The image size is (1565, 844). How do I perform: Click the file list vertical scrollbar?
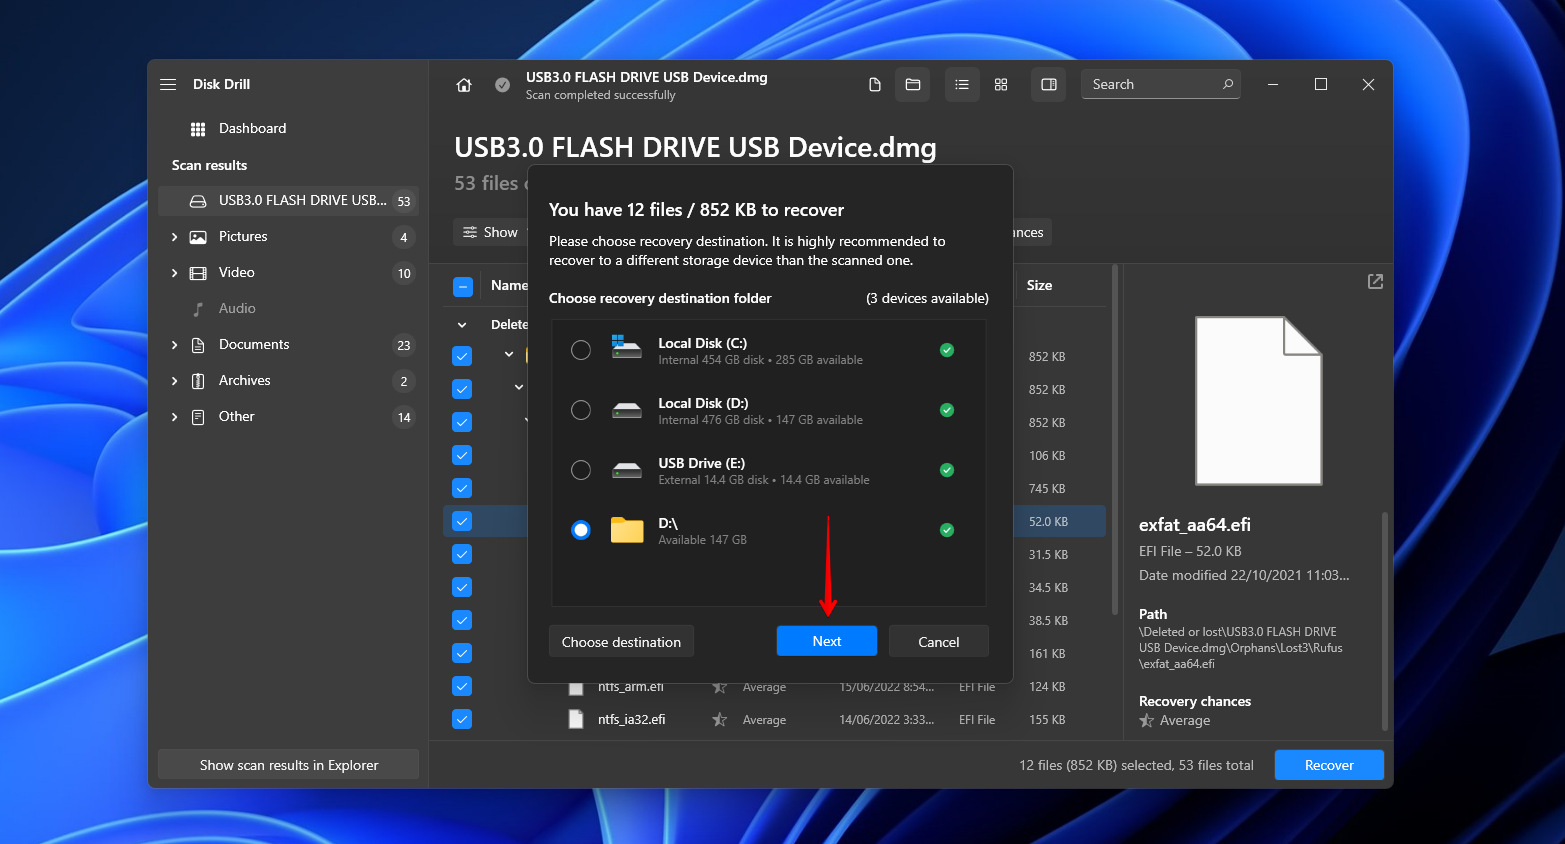(x=1115, y=440)
